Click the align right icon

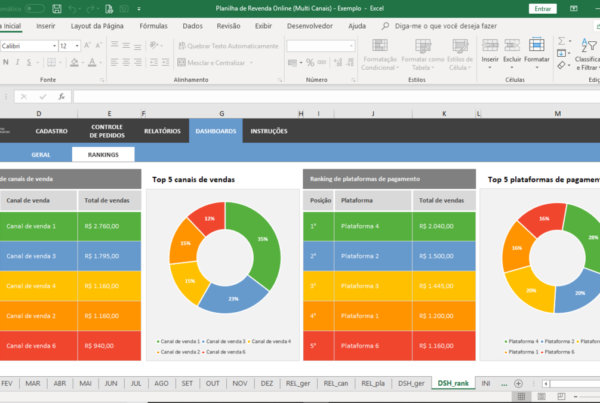pyautogui.click(x=138, y=62)
